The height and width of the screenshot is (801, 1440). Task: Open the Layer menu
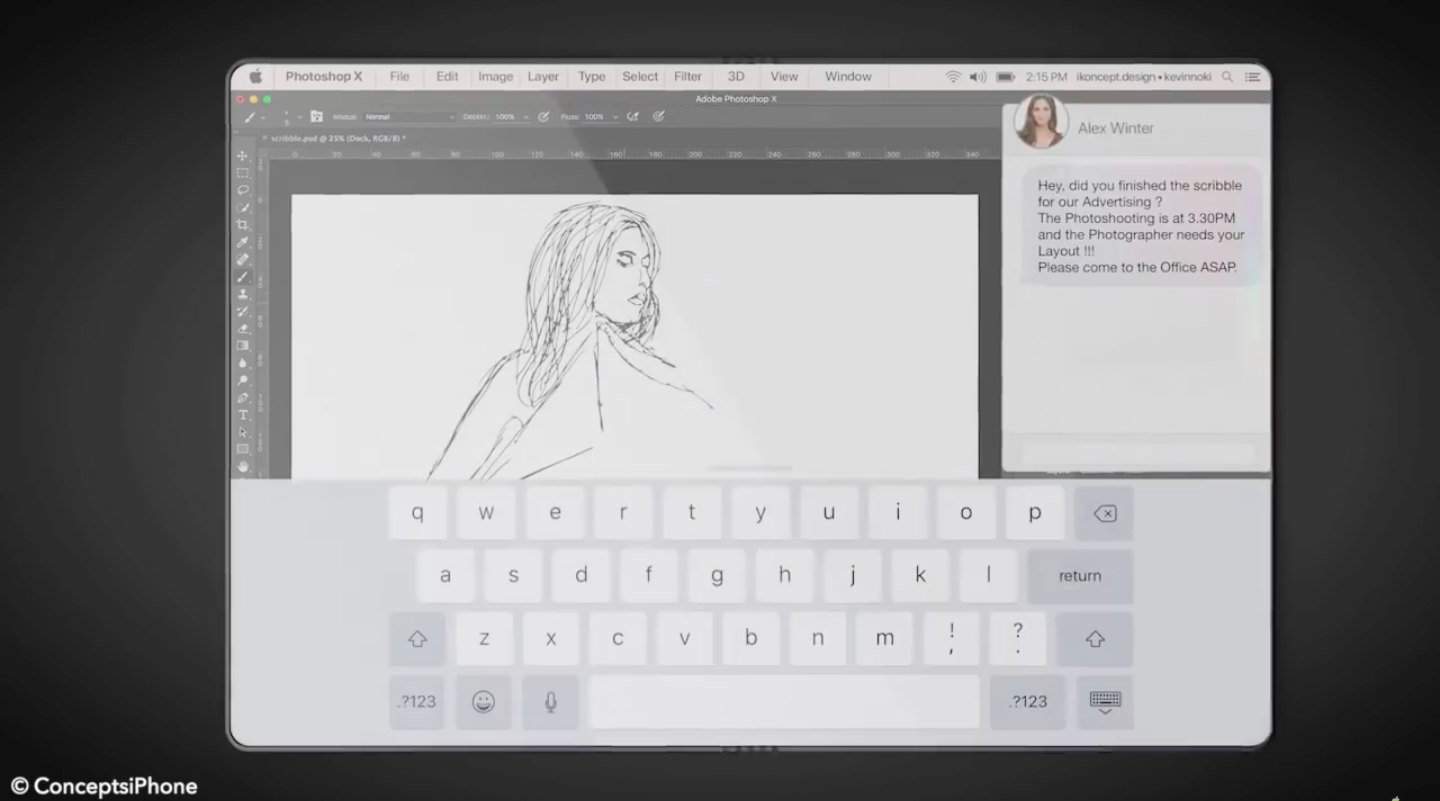(543, 77)
